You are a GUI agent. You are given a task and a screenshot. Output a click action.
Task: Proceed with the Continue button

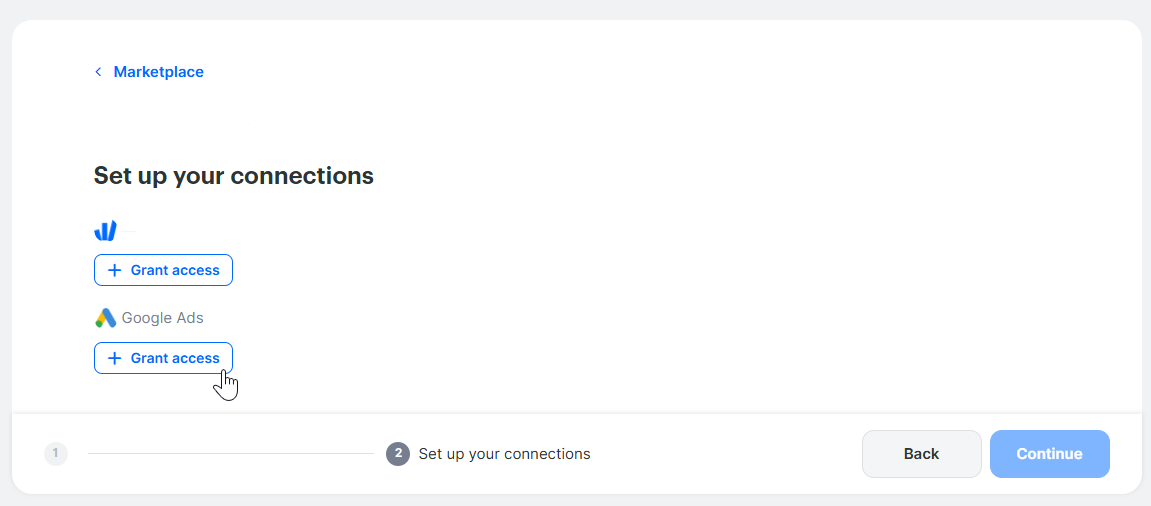[1050, 454]
